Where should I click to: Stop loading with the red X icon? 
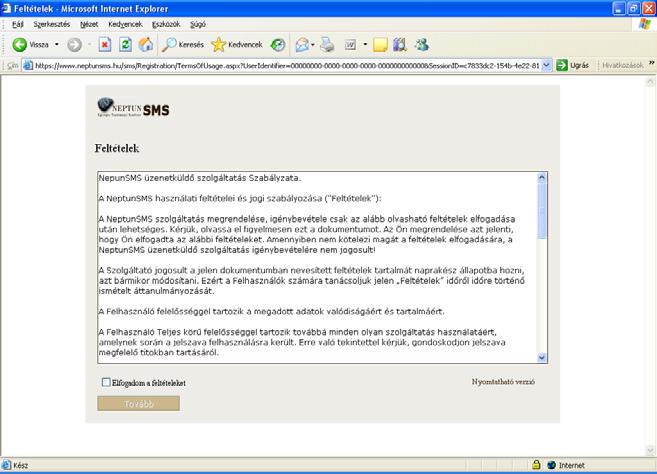coord(105,44)
